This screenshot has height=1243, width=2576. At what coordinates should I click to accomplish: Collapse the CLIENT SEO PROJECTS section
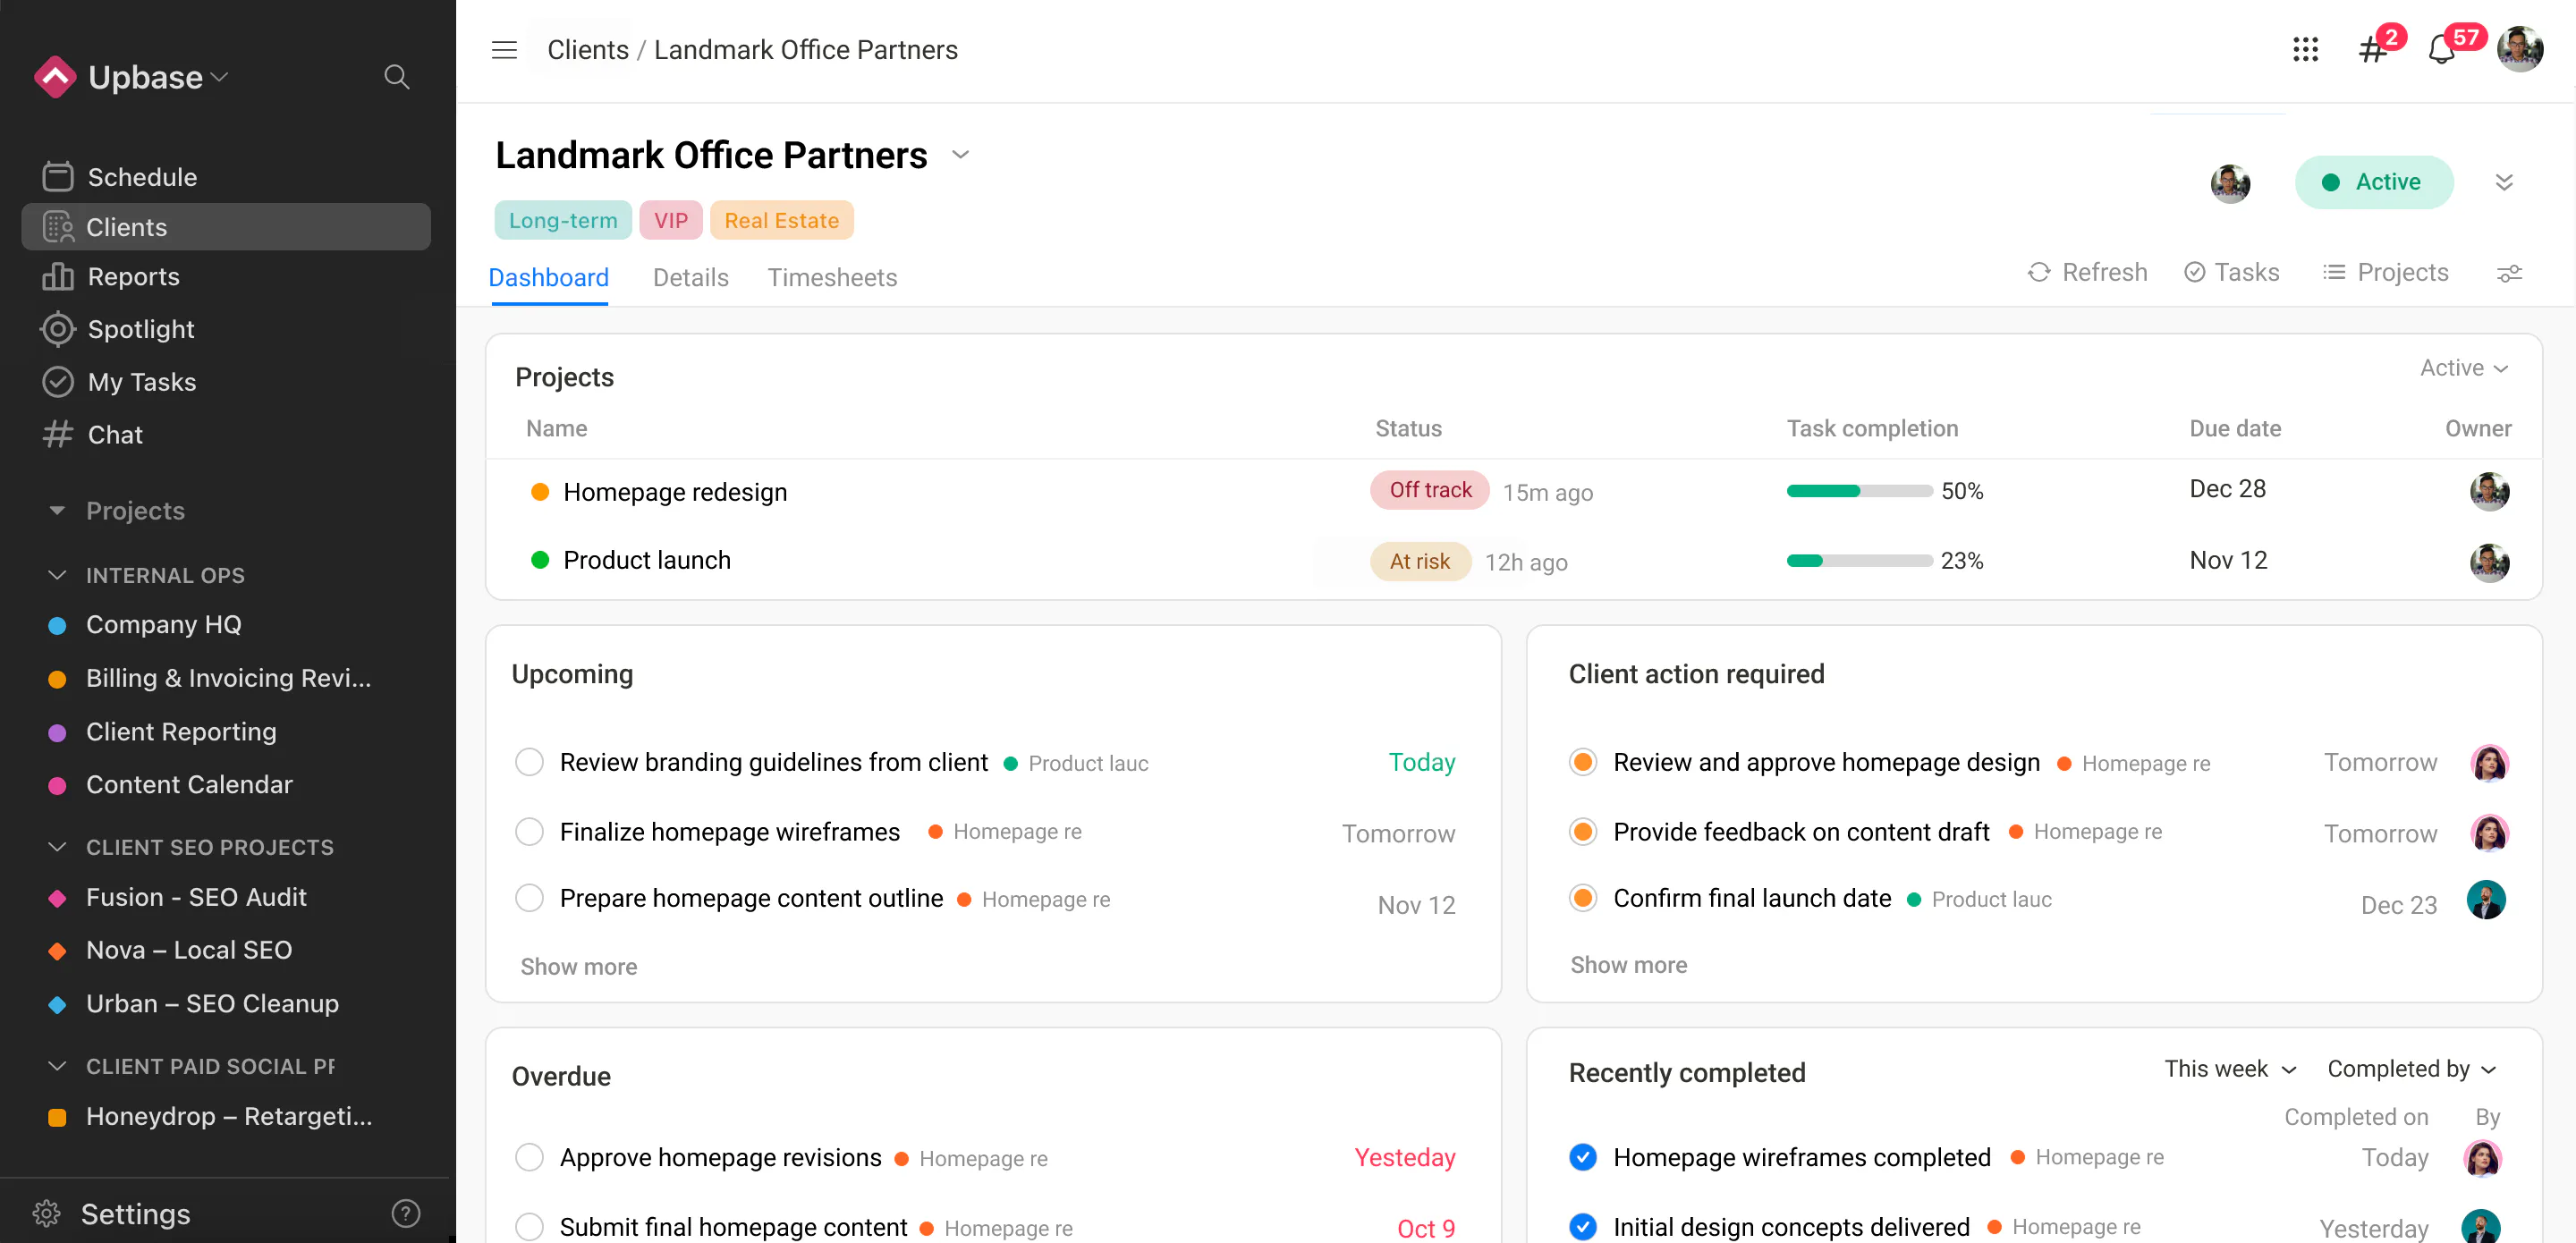click(57, 847)
